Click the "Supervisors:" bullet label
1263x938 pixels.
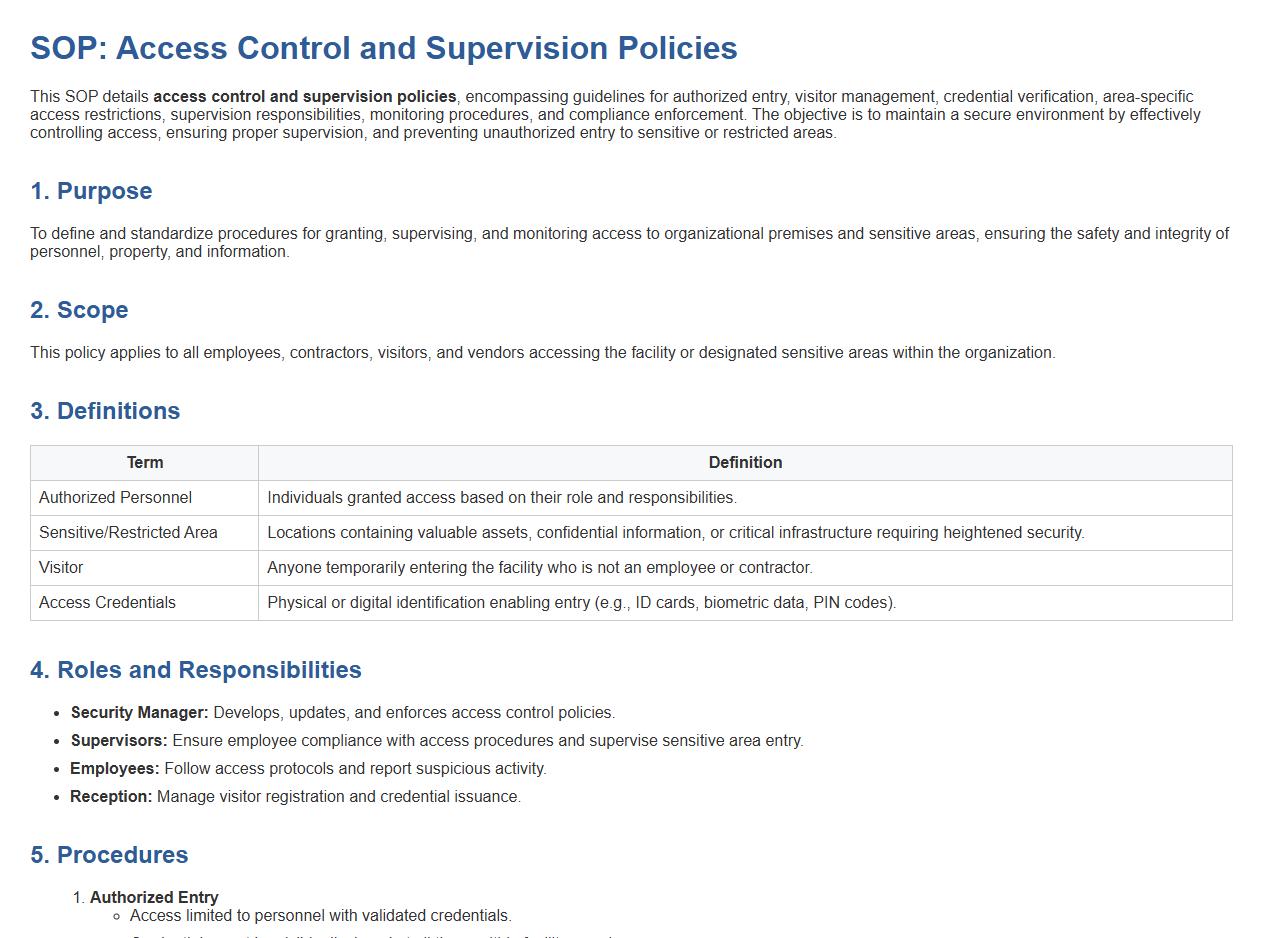point(119,741)
